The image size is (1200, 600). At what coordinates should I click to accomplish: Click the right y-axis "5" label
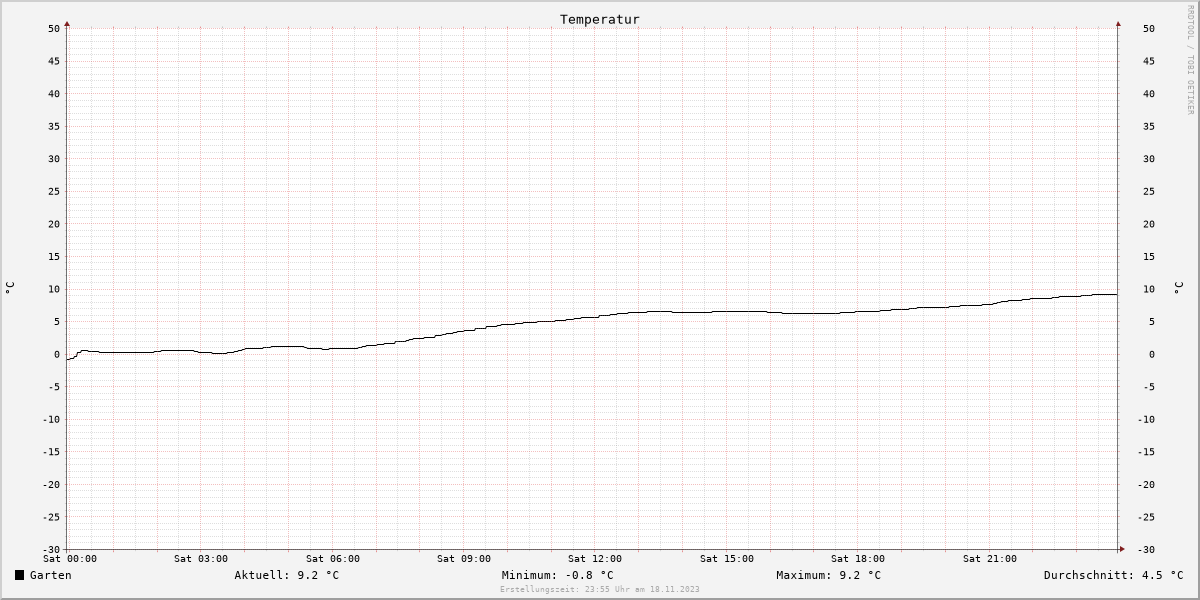pos(1152,321)
